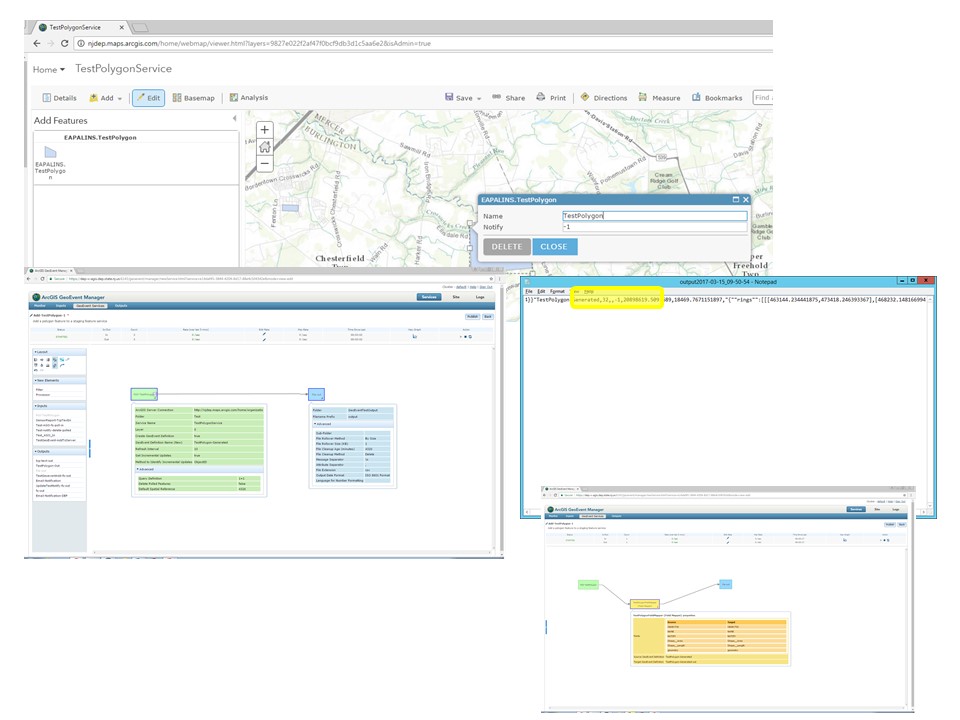Click the TestPolygon text line in Notepad
Screen dimensions: 960x720
726,300
